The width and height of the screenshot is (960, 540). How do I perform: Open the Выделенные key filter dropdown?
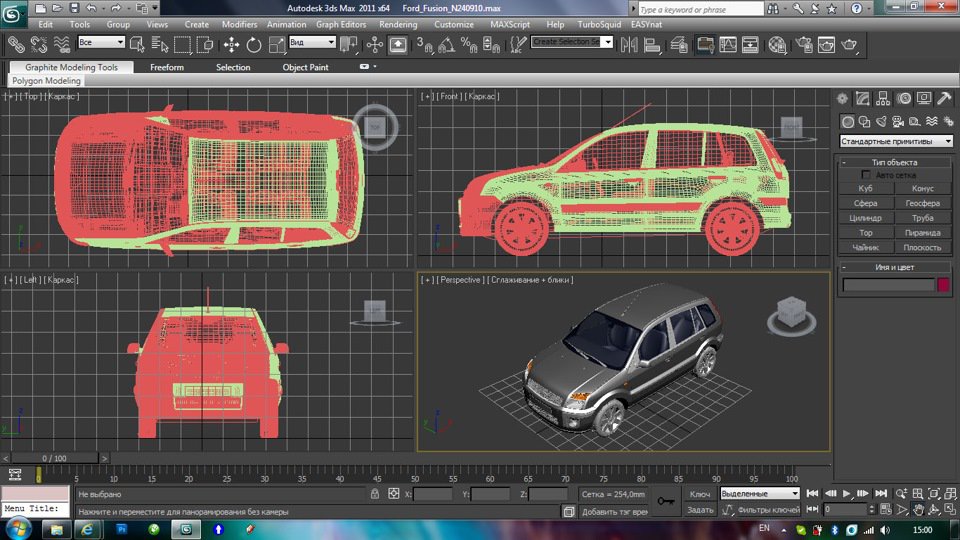(760, 493)
